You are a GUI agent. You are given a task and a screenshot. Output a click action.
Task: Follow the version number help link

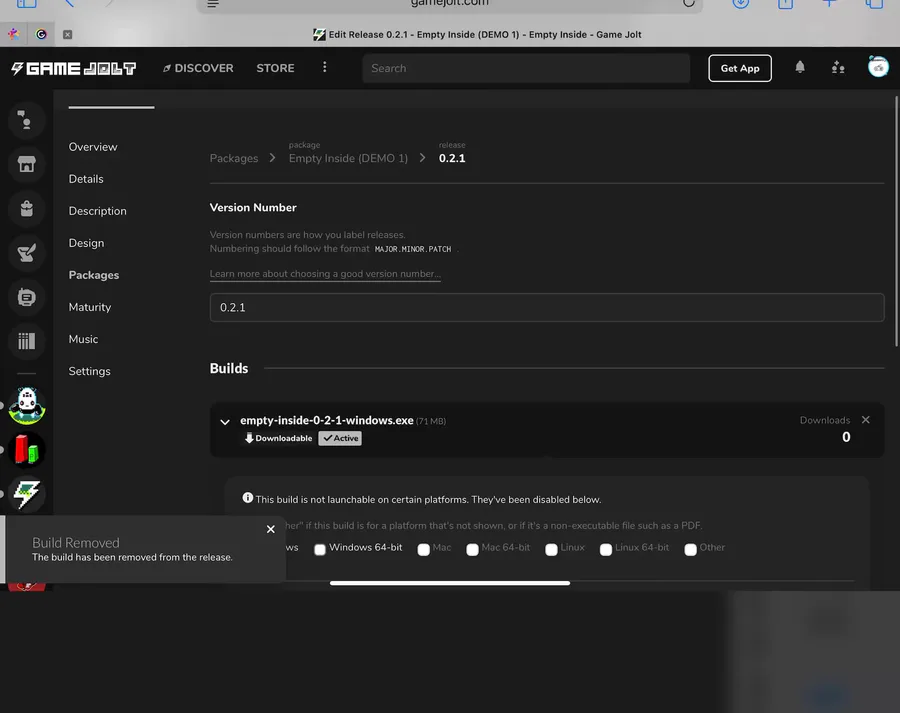click(x=325, y=274)
